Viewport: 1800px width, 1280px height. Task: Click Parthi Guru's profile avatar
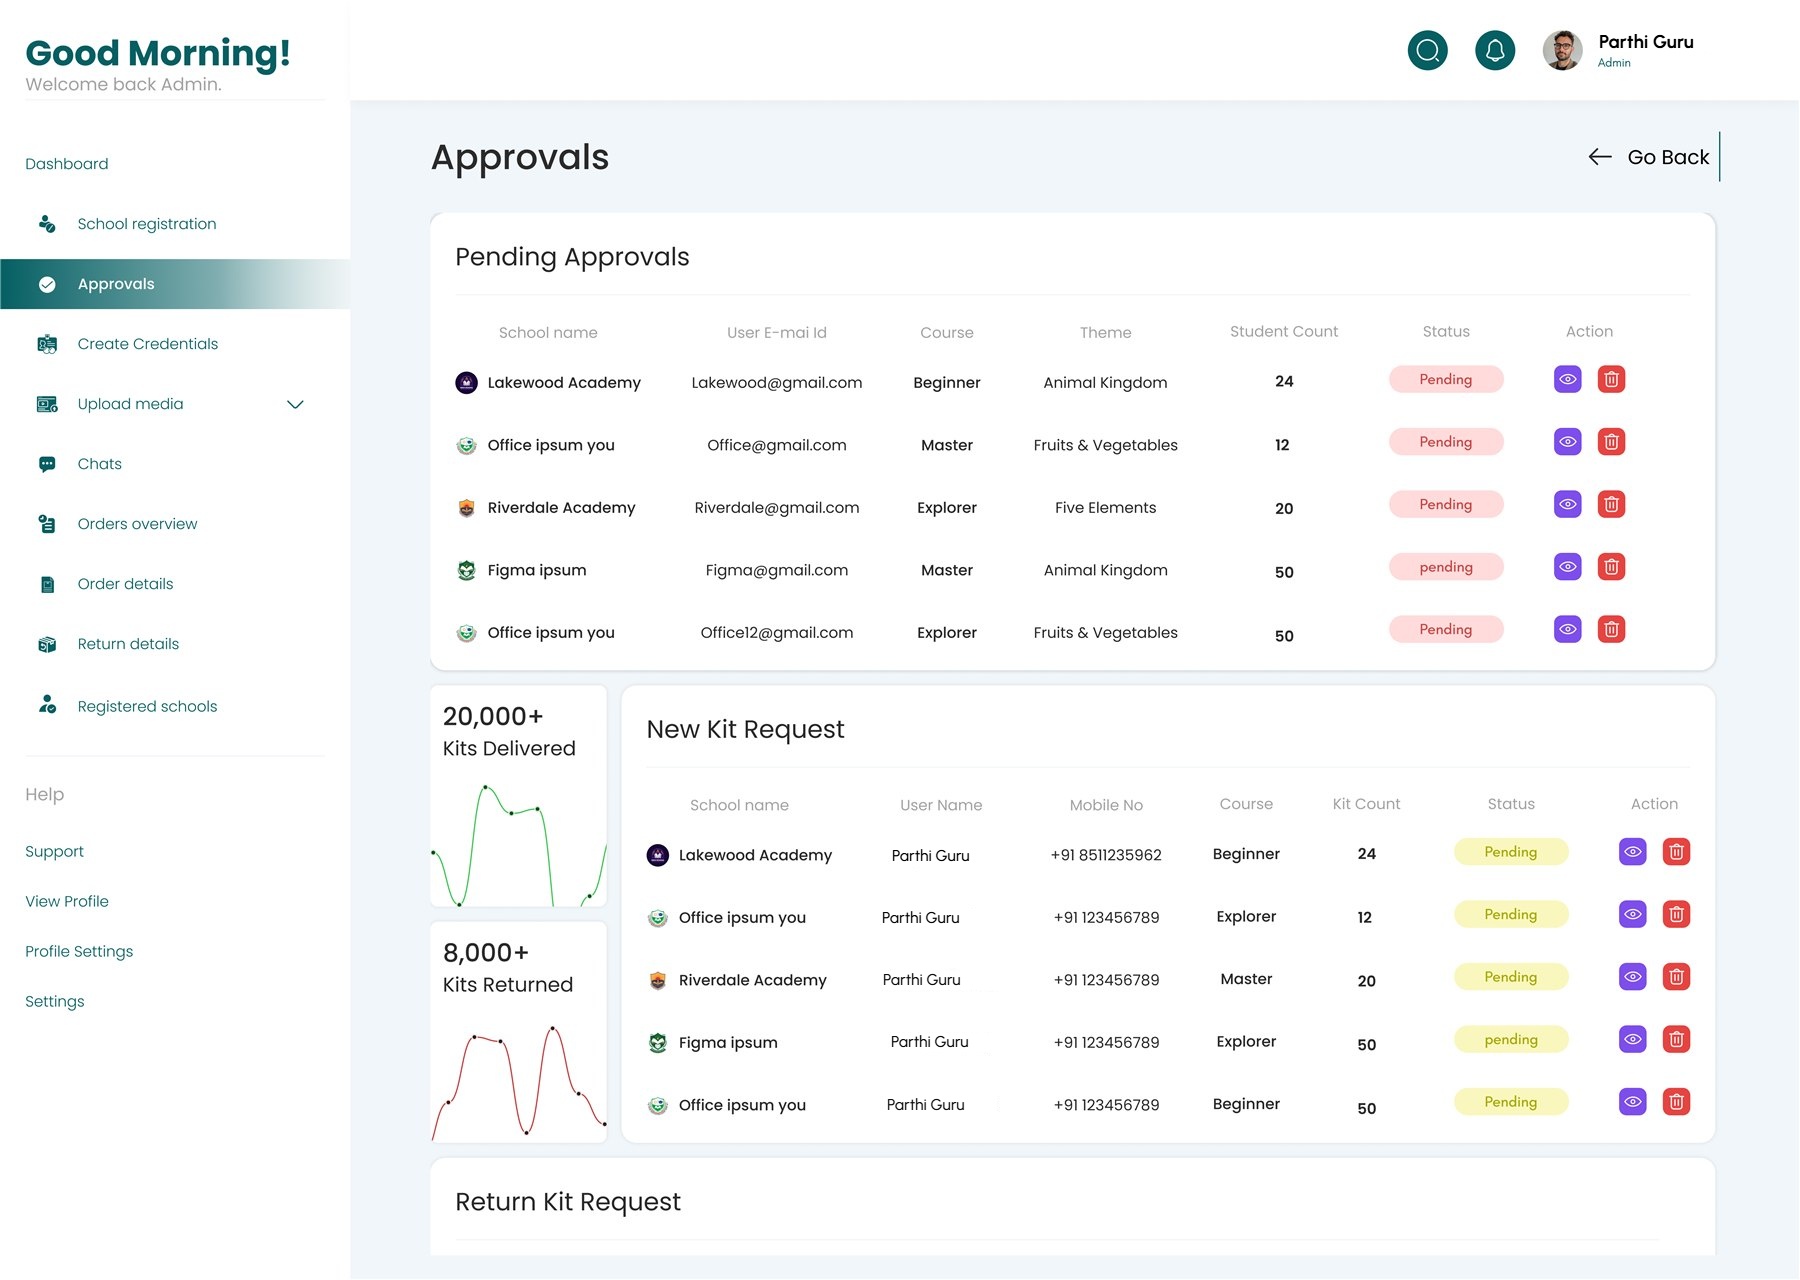tap(1562, 50)
